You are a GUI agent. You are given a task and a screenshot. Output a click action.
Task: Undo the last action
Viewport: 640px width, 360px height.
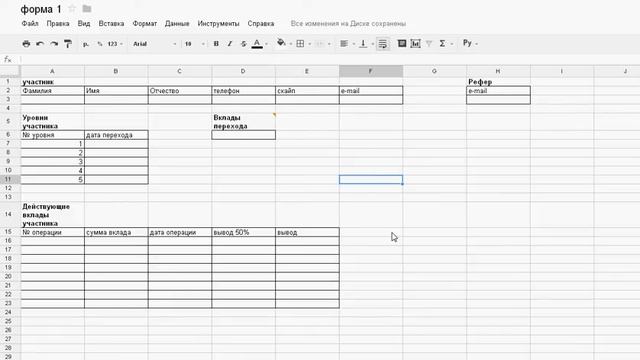[x=40, y=44]
